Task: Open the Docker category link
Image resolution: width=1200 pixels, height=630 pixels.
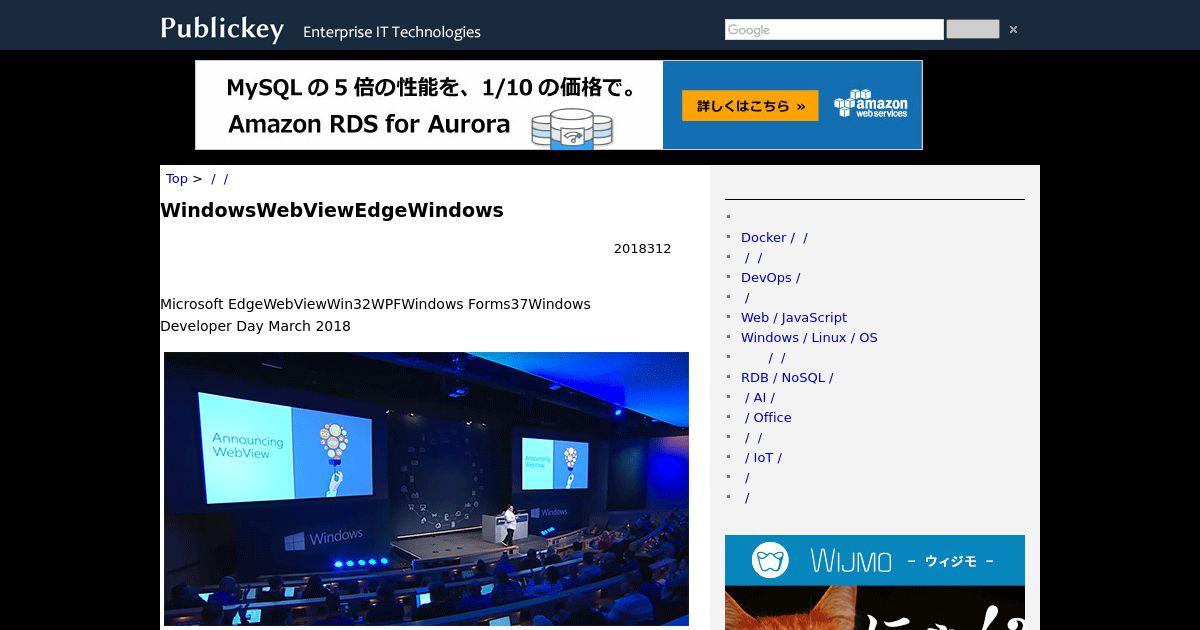Action: click(774, 238)
